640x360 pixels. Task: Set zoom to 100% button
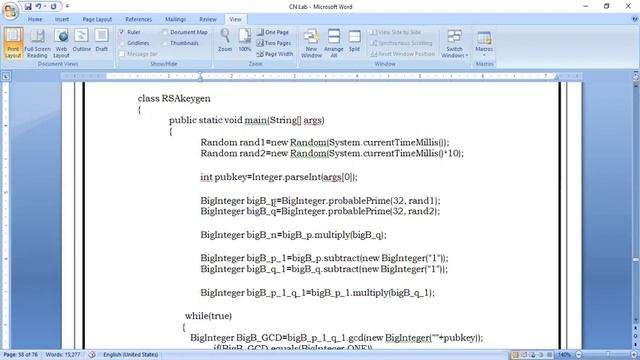tap(244, 40)
